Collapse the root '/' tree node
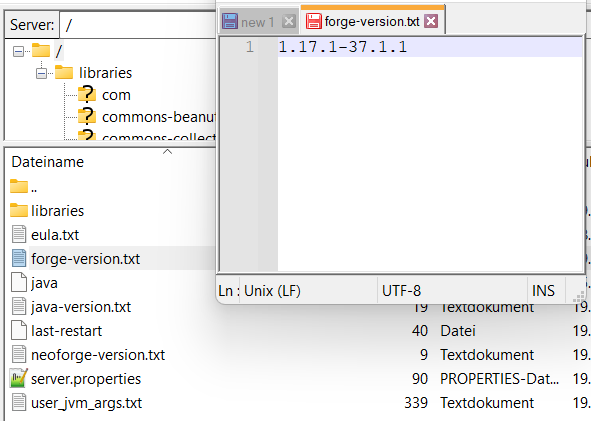This screenshot has height=421, width=591. (18, 51)
